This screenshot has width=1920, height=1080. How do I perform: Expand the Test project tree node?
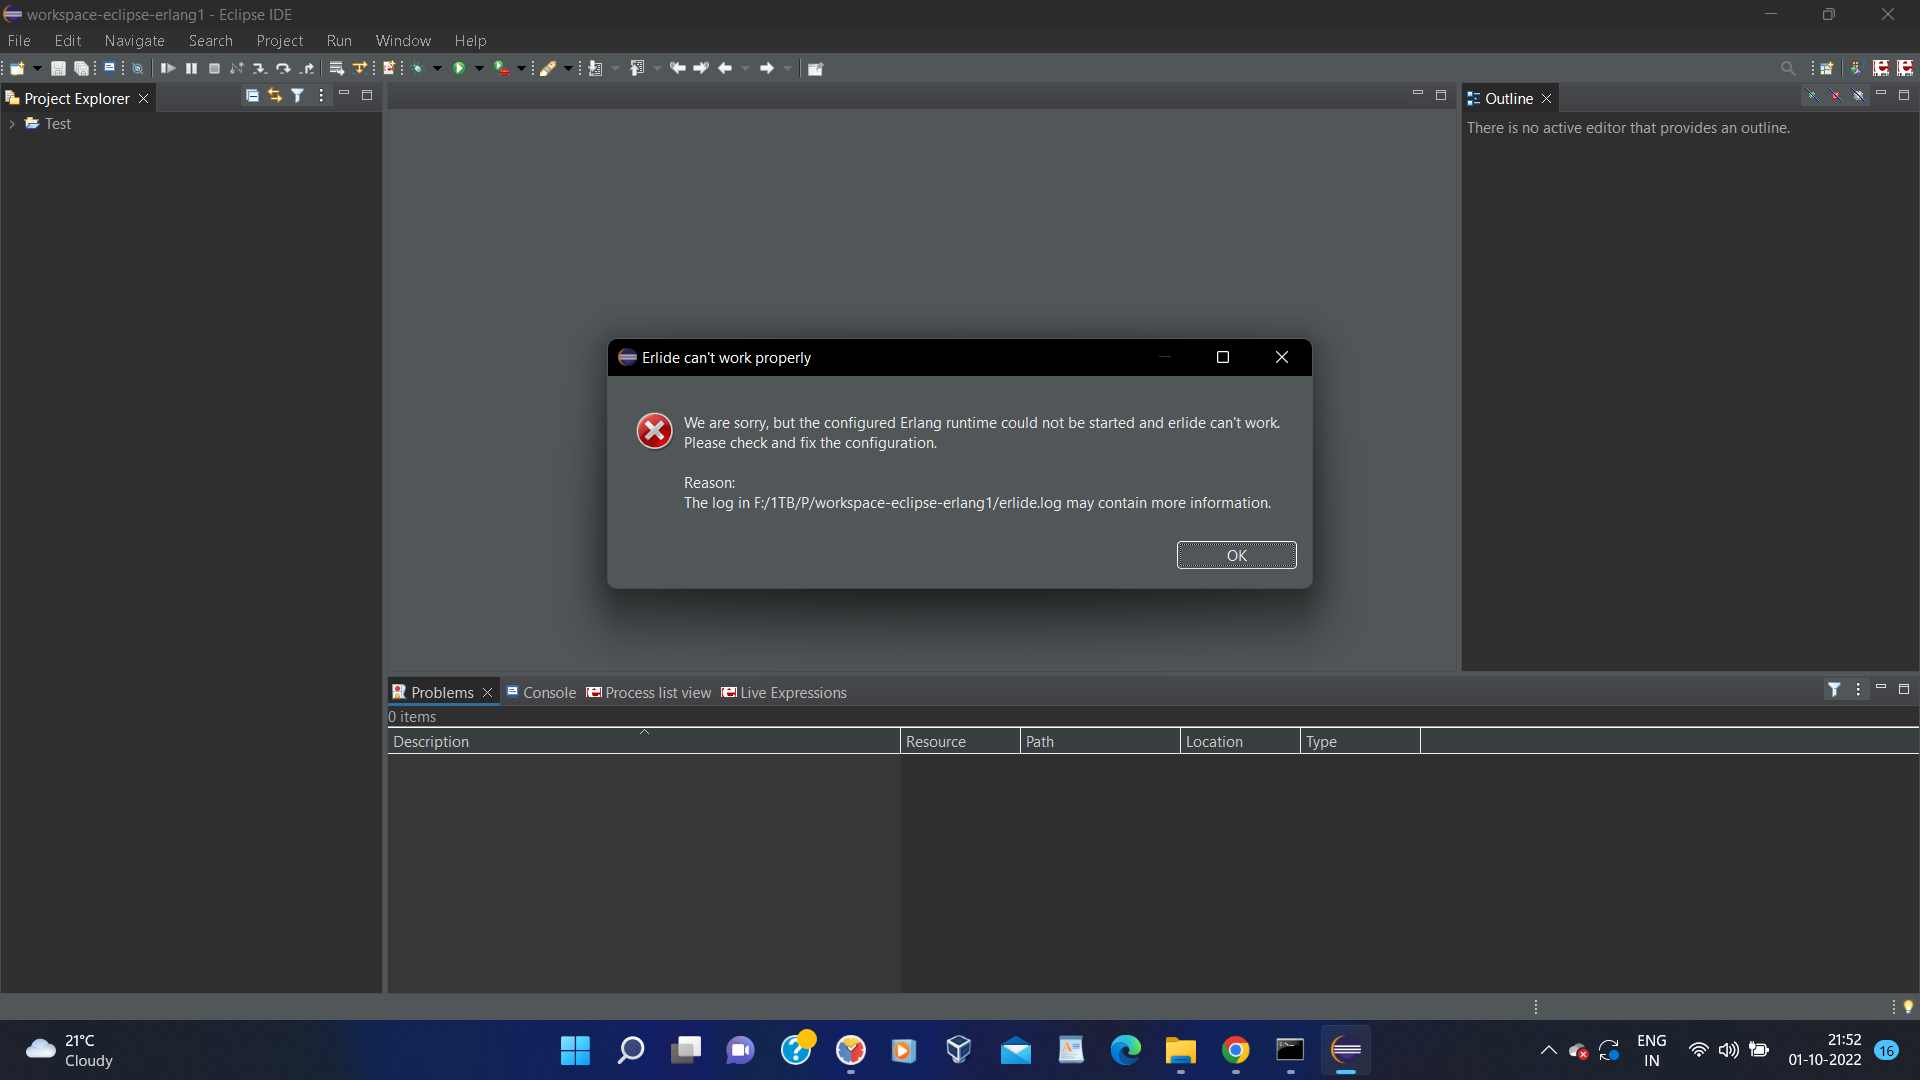pyautogui.click(x=12, y=124)
